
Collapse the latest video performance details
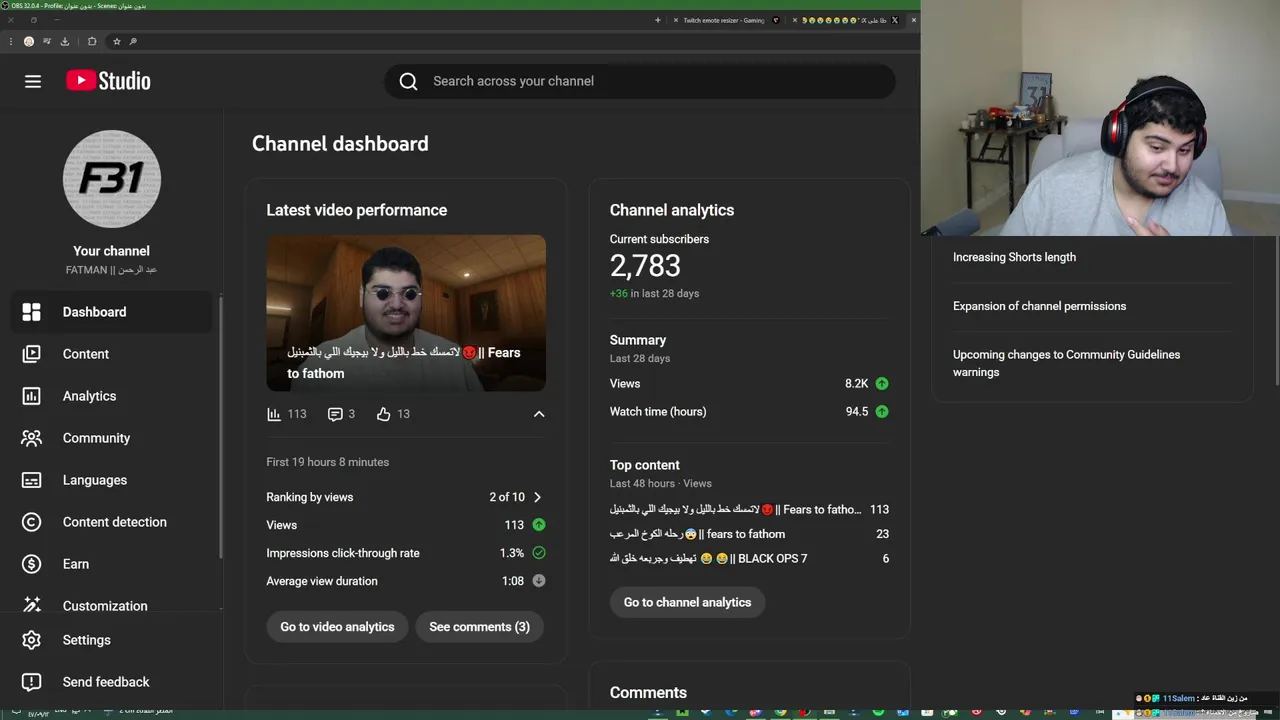pos(539,414)
